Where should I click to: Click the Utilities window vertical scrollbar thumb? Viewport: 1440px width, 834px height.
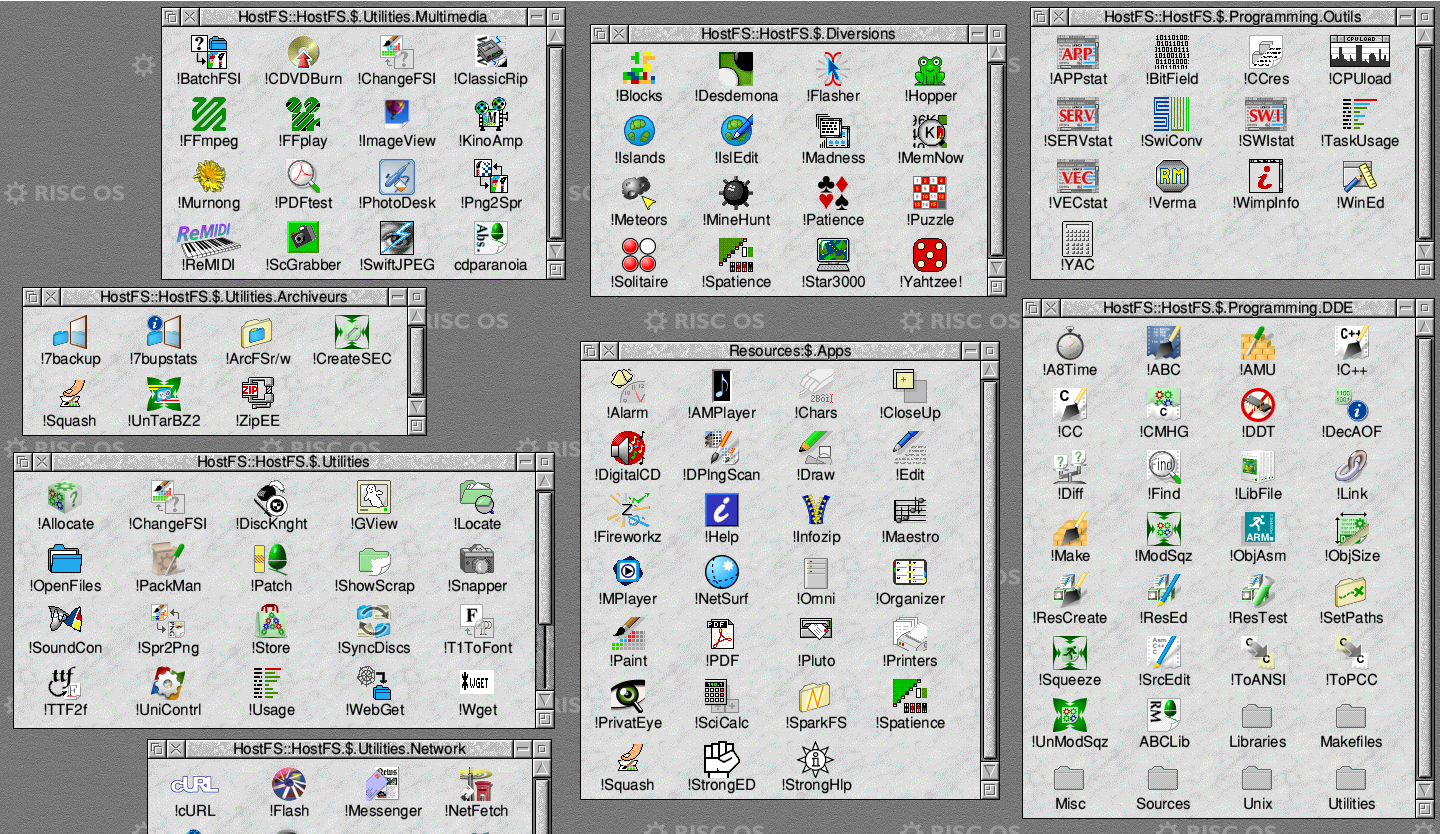point(545,557)
